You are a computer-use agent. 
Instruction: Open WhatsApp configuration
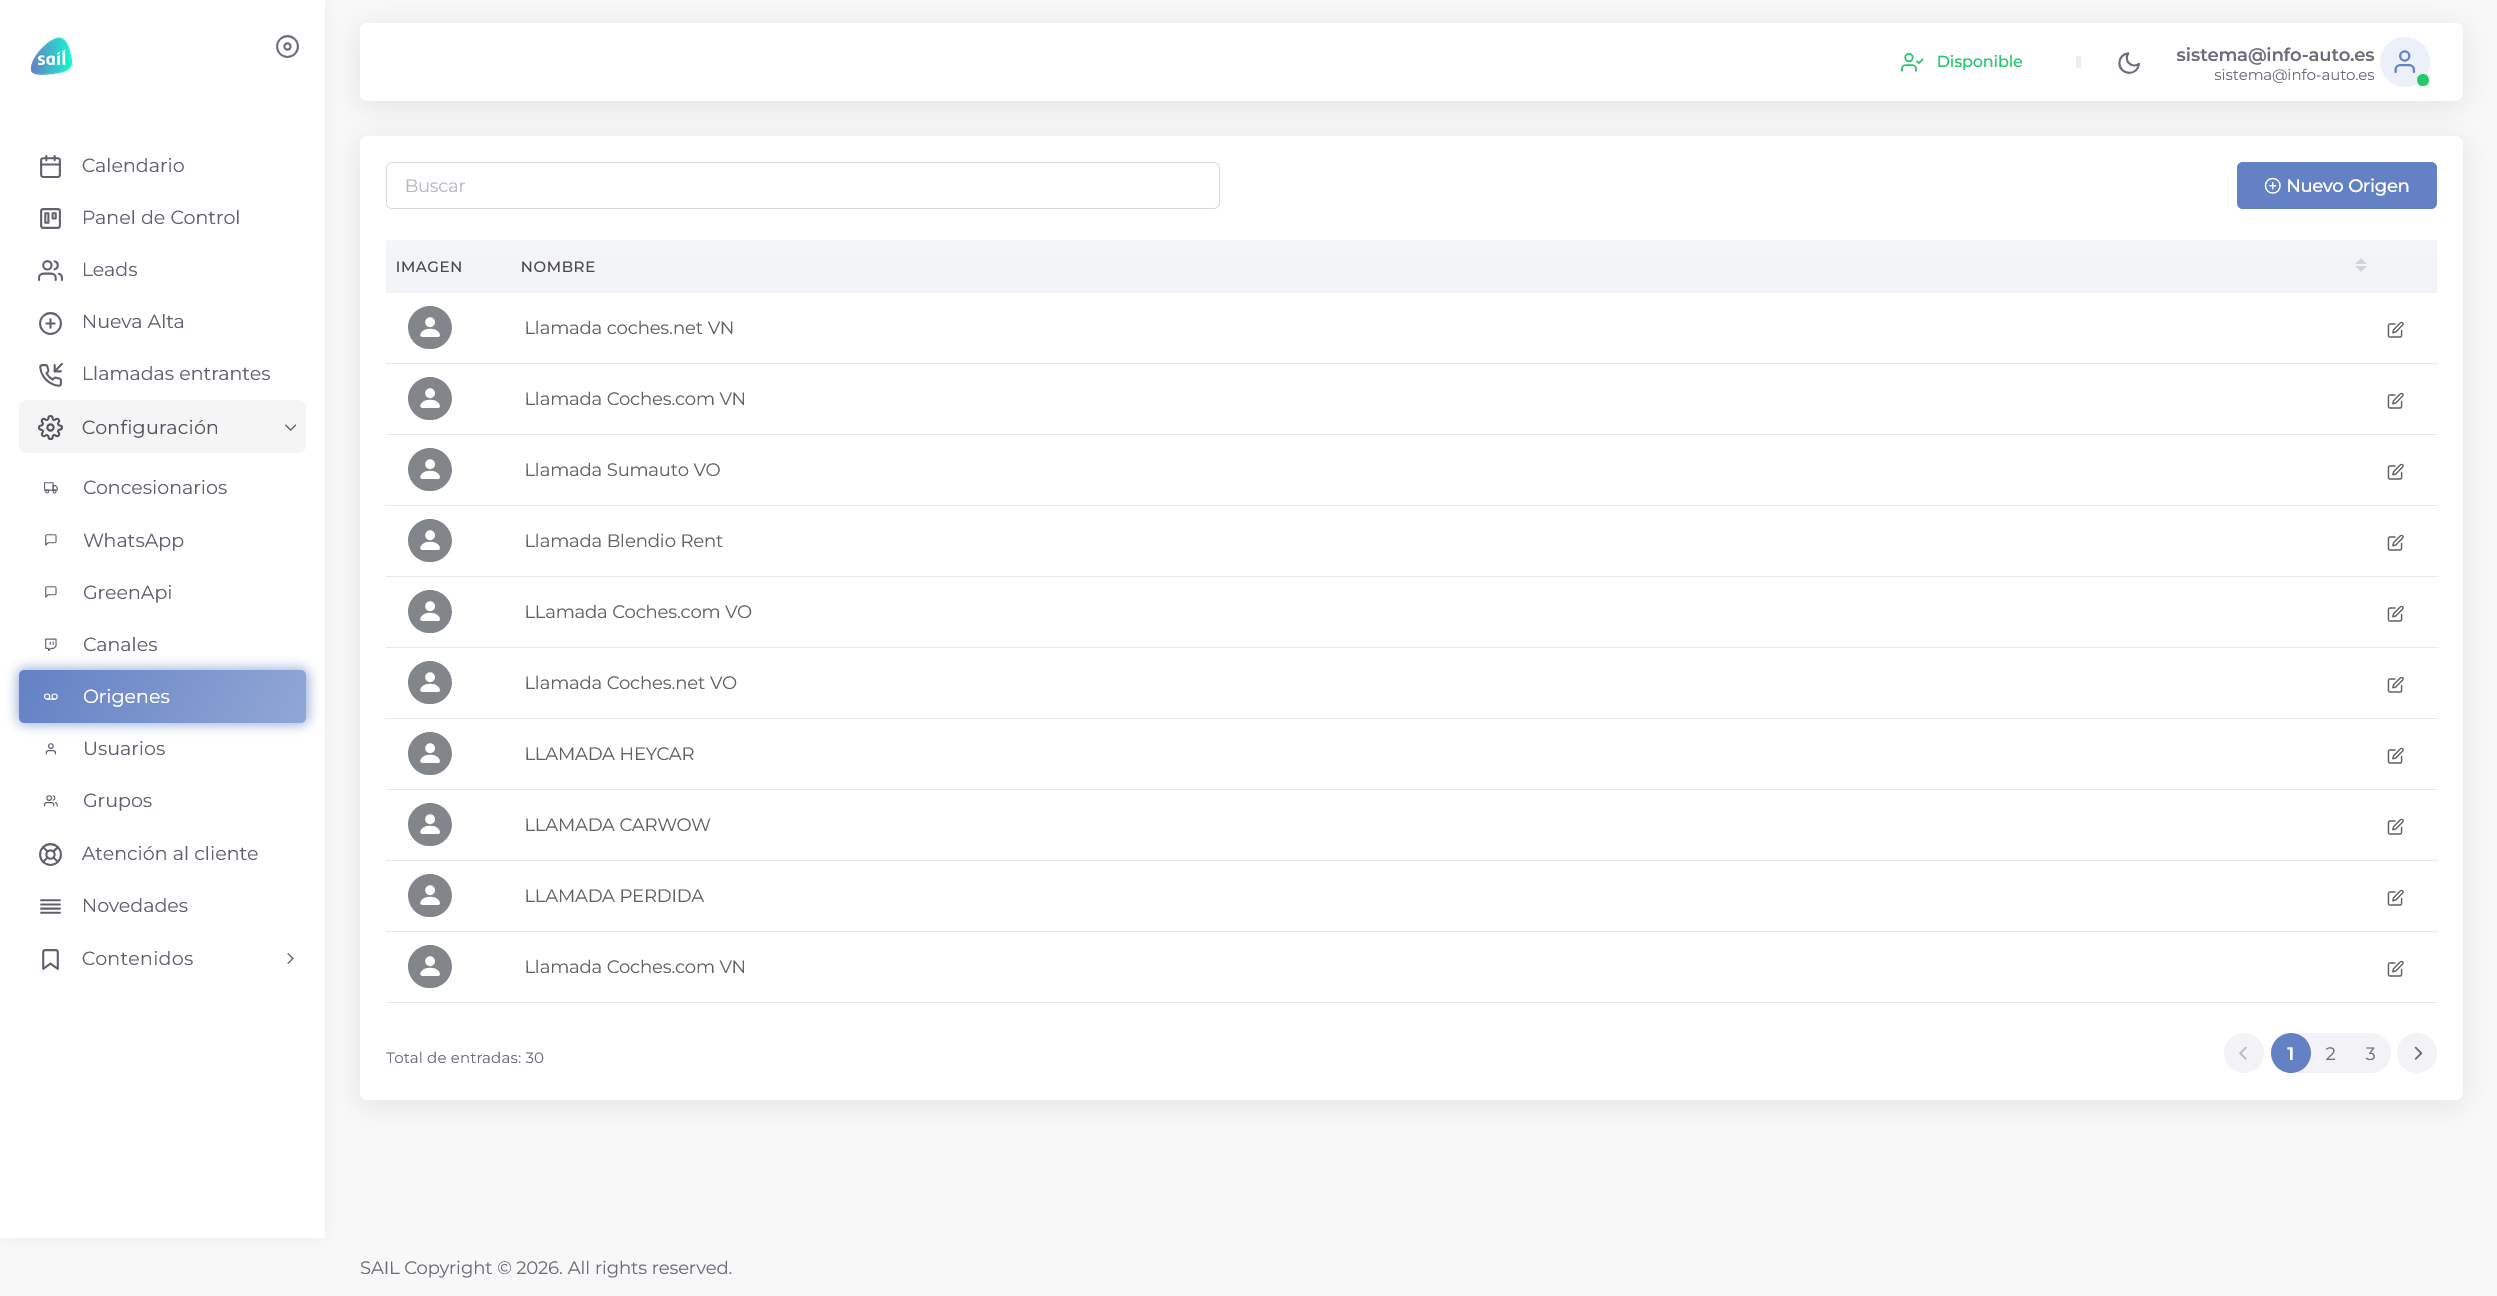162,540
